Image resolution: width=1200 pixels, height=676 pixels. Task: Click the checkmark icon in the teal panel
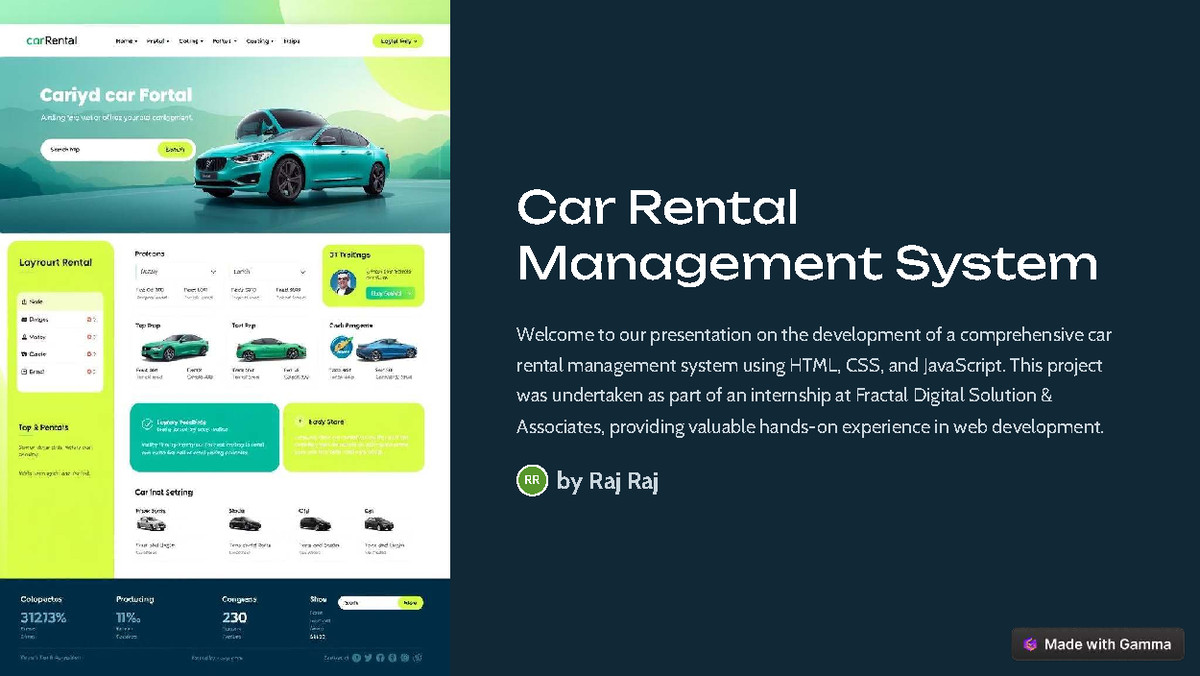point(147,424)
